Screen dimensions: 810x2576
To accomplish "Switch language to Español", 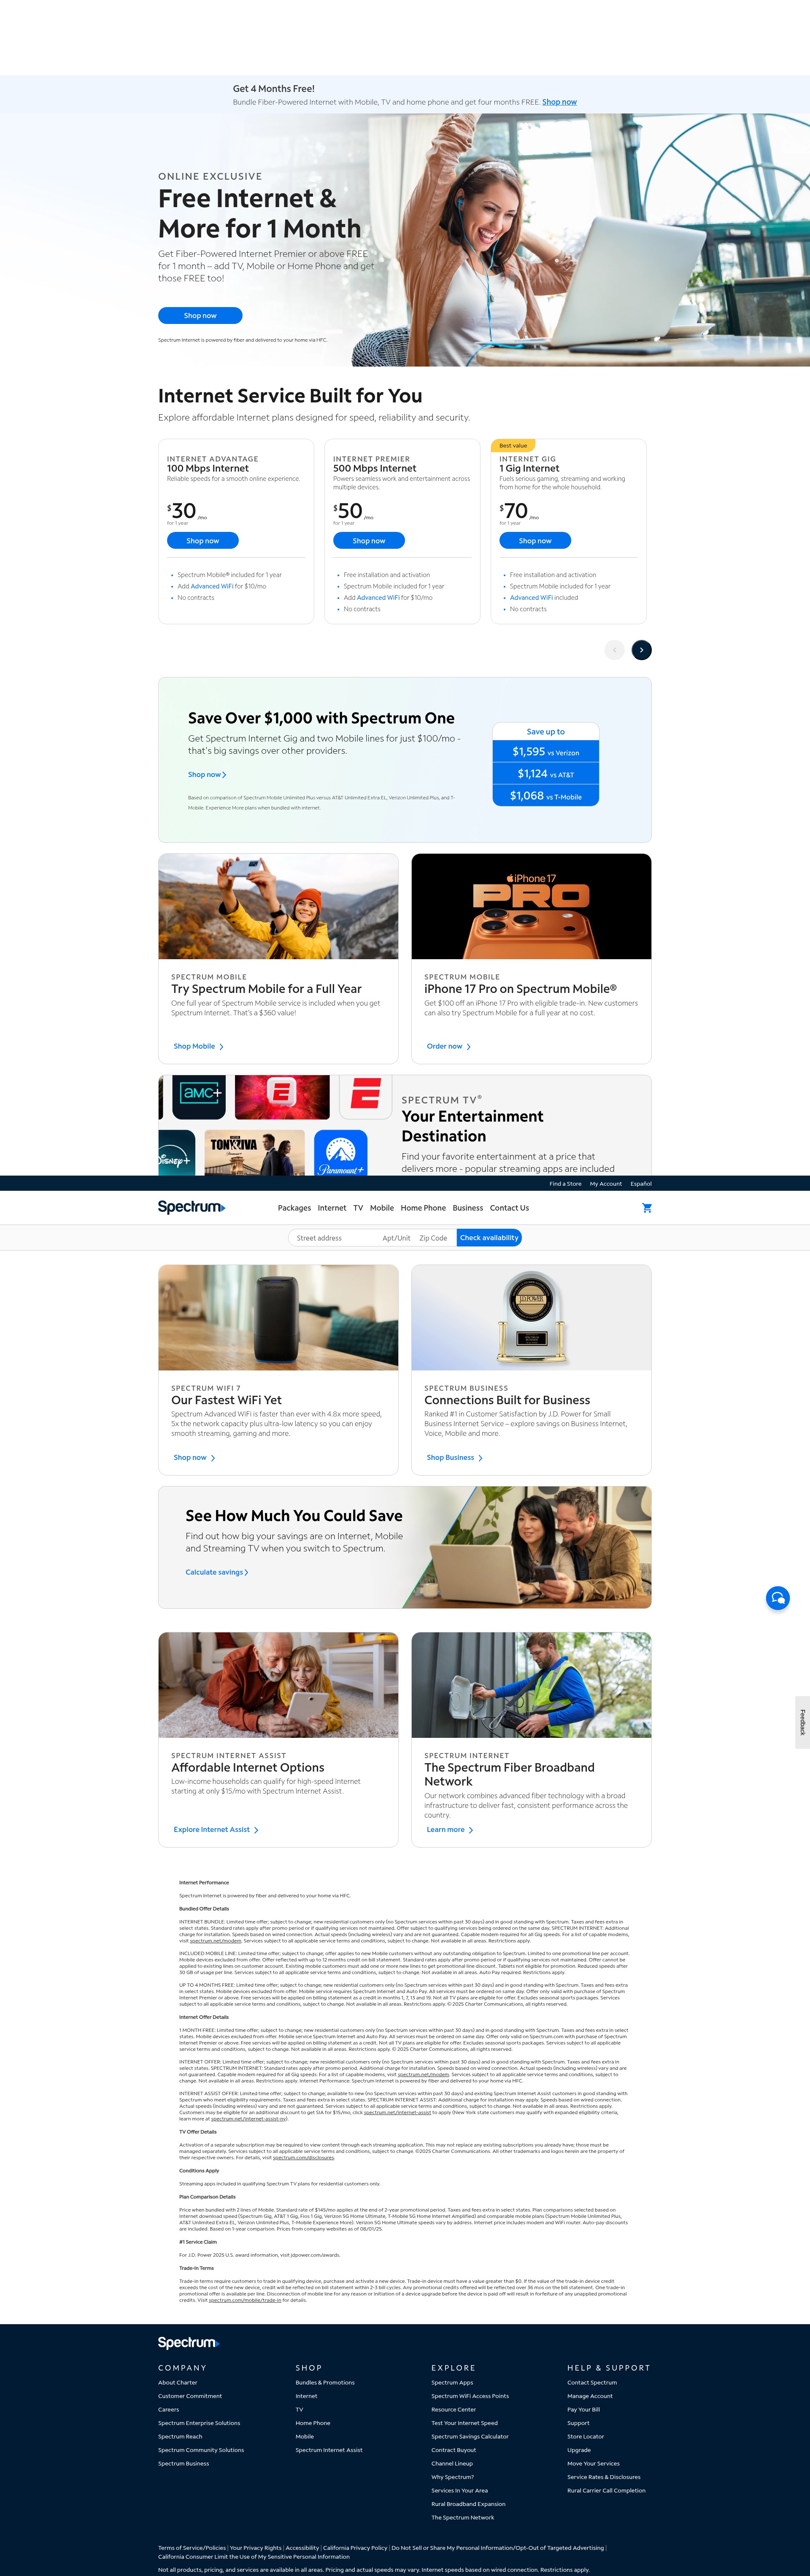I will (641, 1184).
